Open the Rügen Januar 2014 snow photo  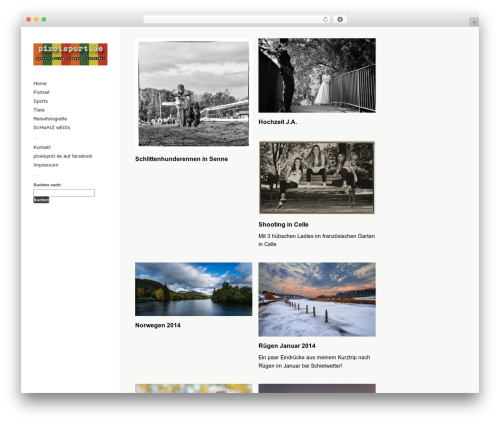317,299
